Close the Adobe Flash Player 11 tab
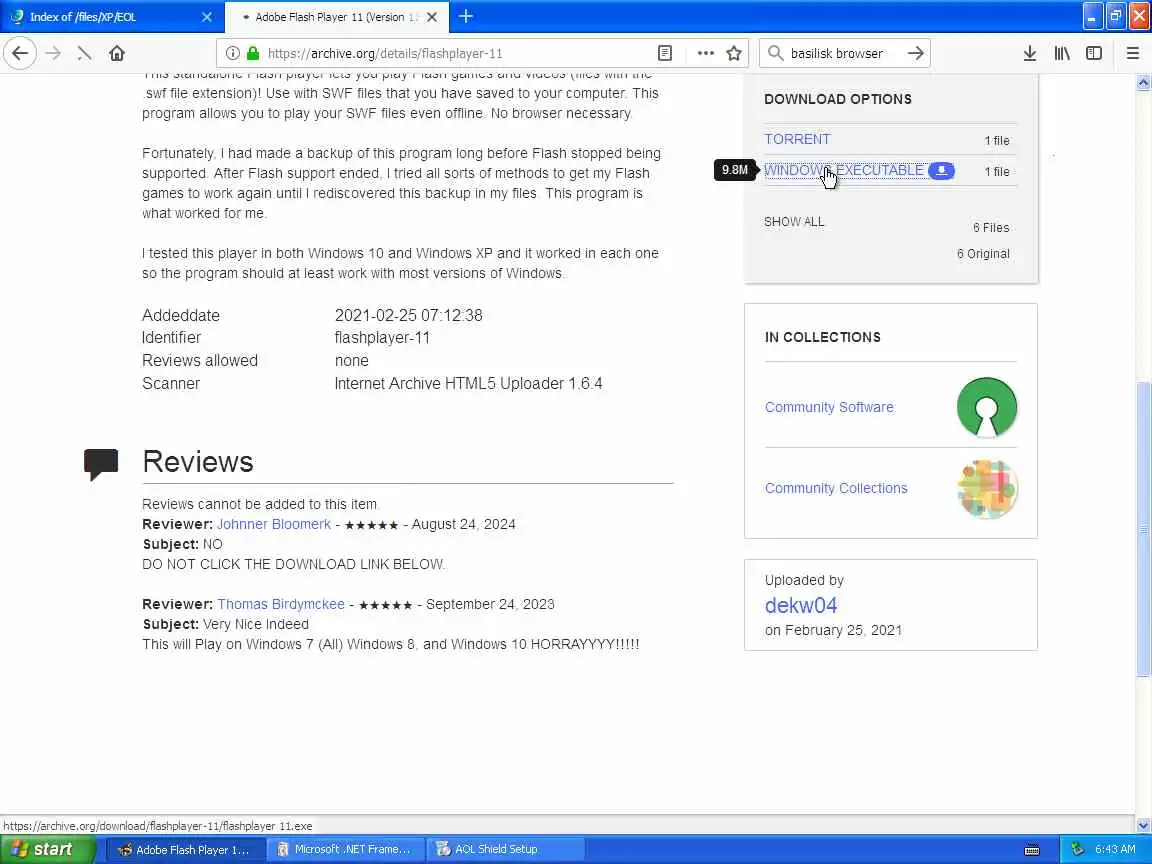Image resolution: width=1152 pixels, height=864 pixels. click(432, 16)
